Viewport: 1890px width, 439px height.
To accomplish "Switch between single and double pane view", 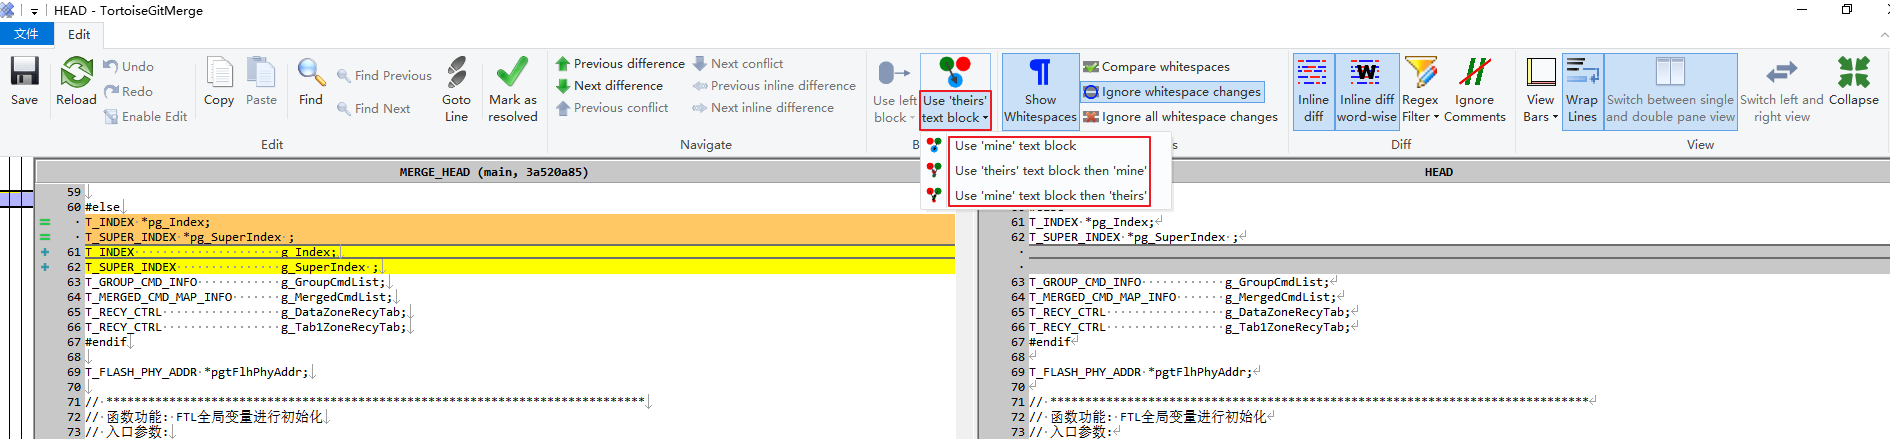I will pyautogui.click(x=1670, y=90).
